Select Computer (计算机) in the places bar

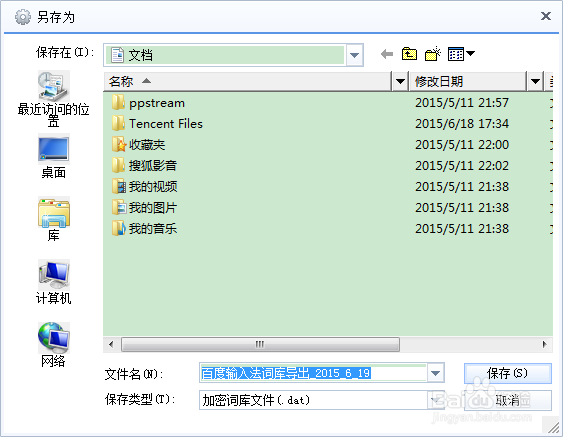pyautogui.click(x=53, y=283)
